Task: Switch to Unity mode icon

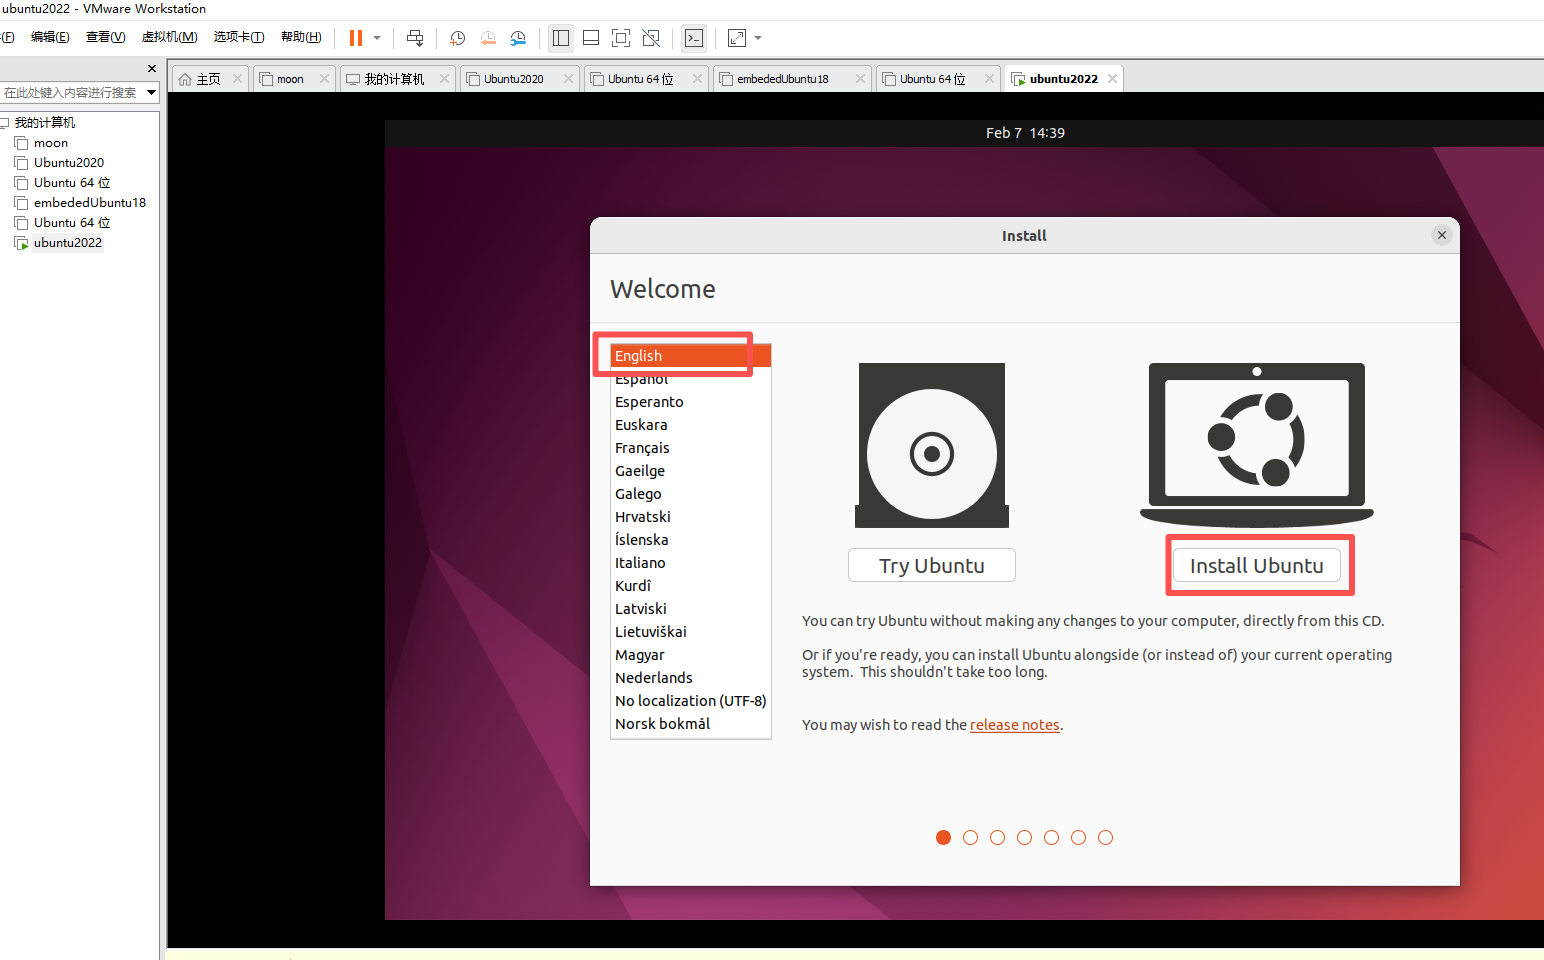Action: 651,38
